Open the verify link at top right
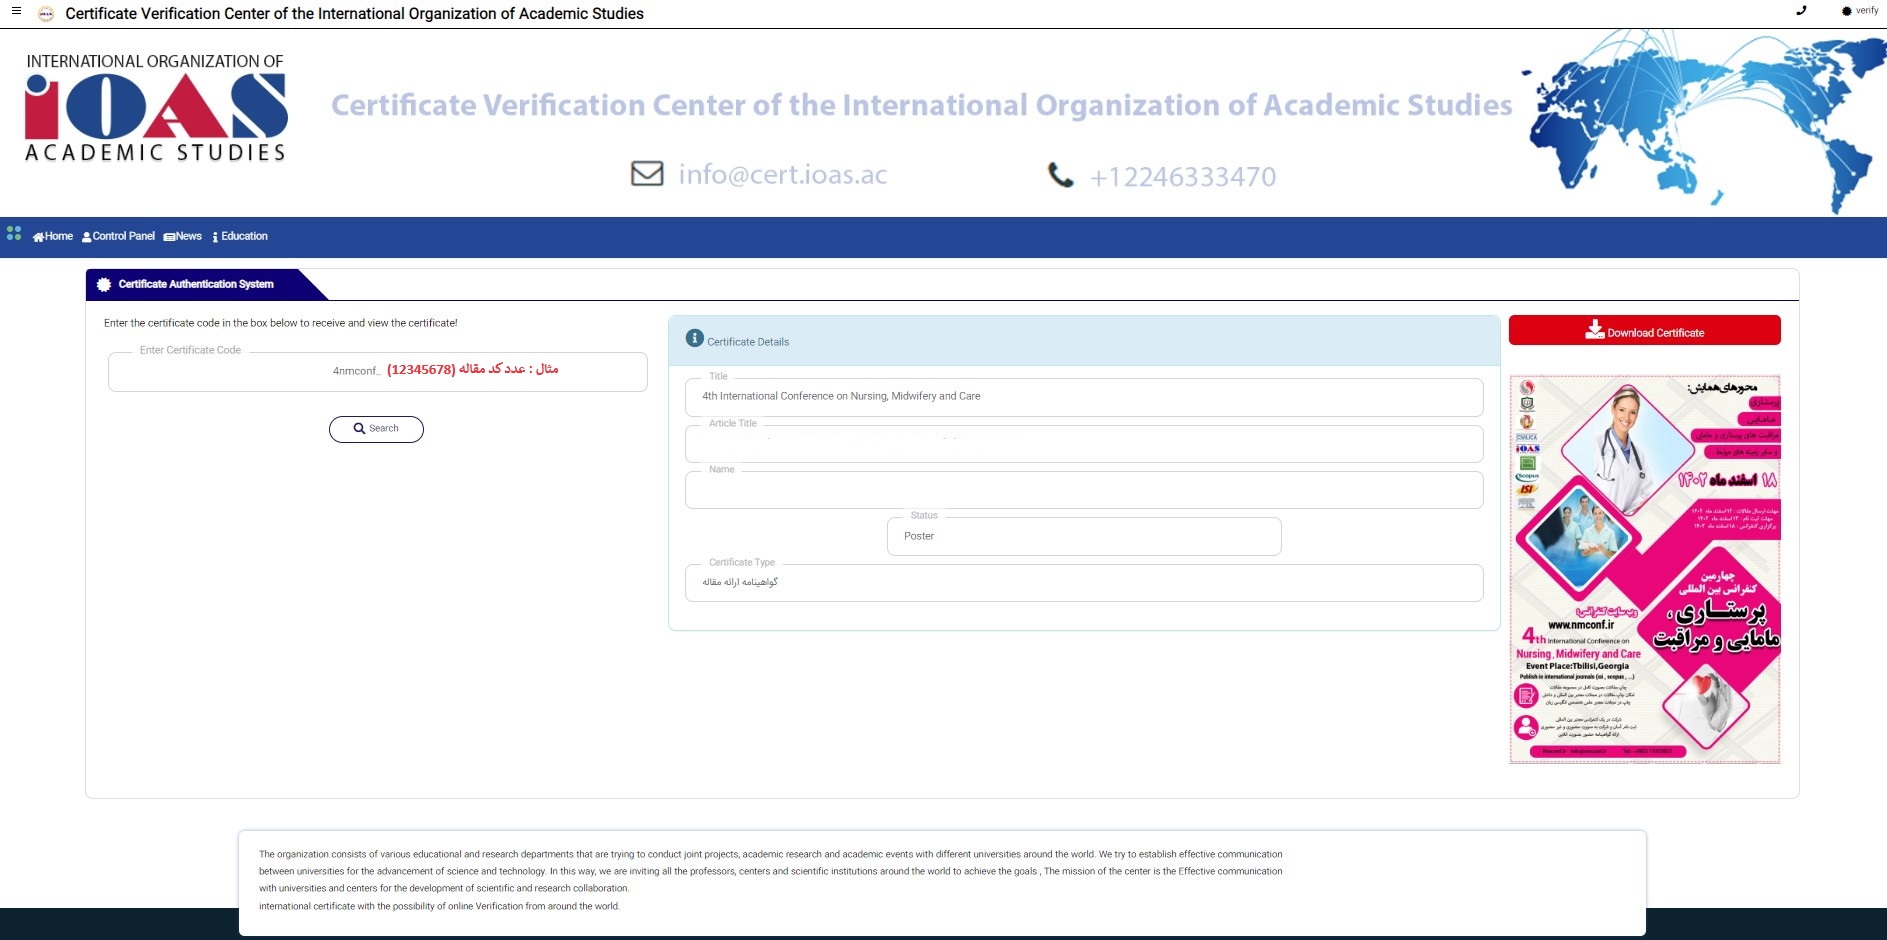The width and height of the screenshot is (1887, 940). click(1860, 11)
